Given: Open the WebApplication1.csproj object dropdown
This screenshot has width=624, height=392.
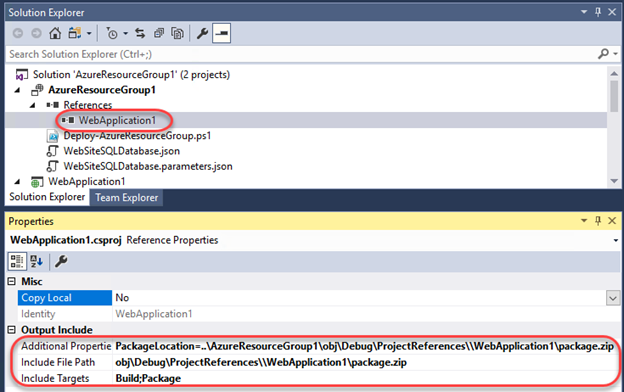Looking at the screenshot, I should (616, 240).
